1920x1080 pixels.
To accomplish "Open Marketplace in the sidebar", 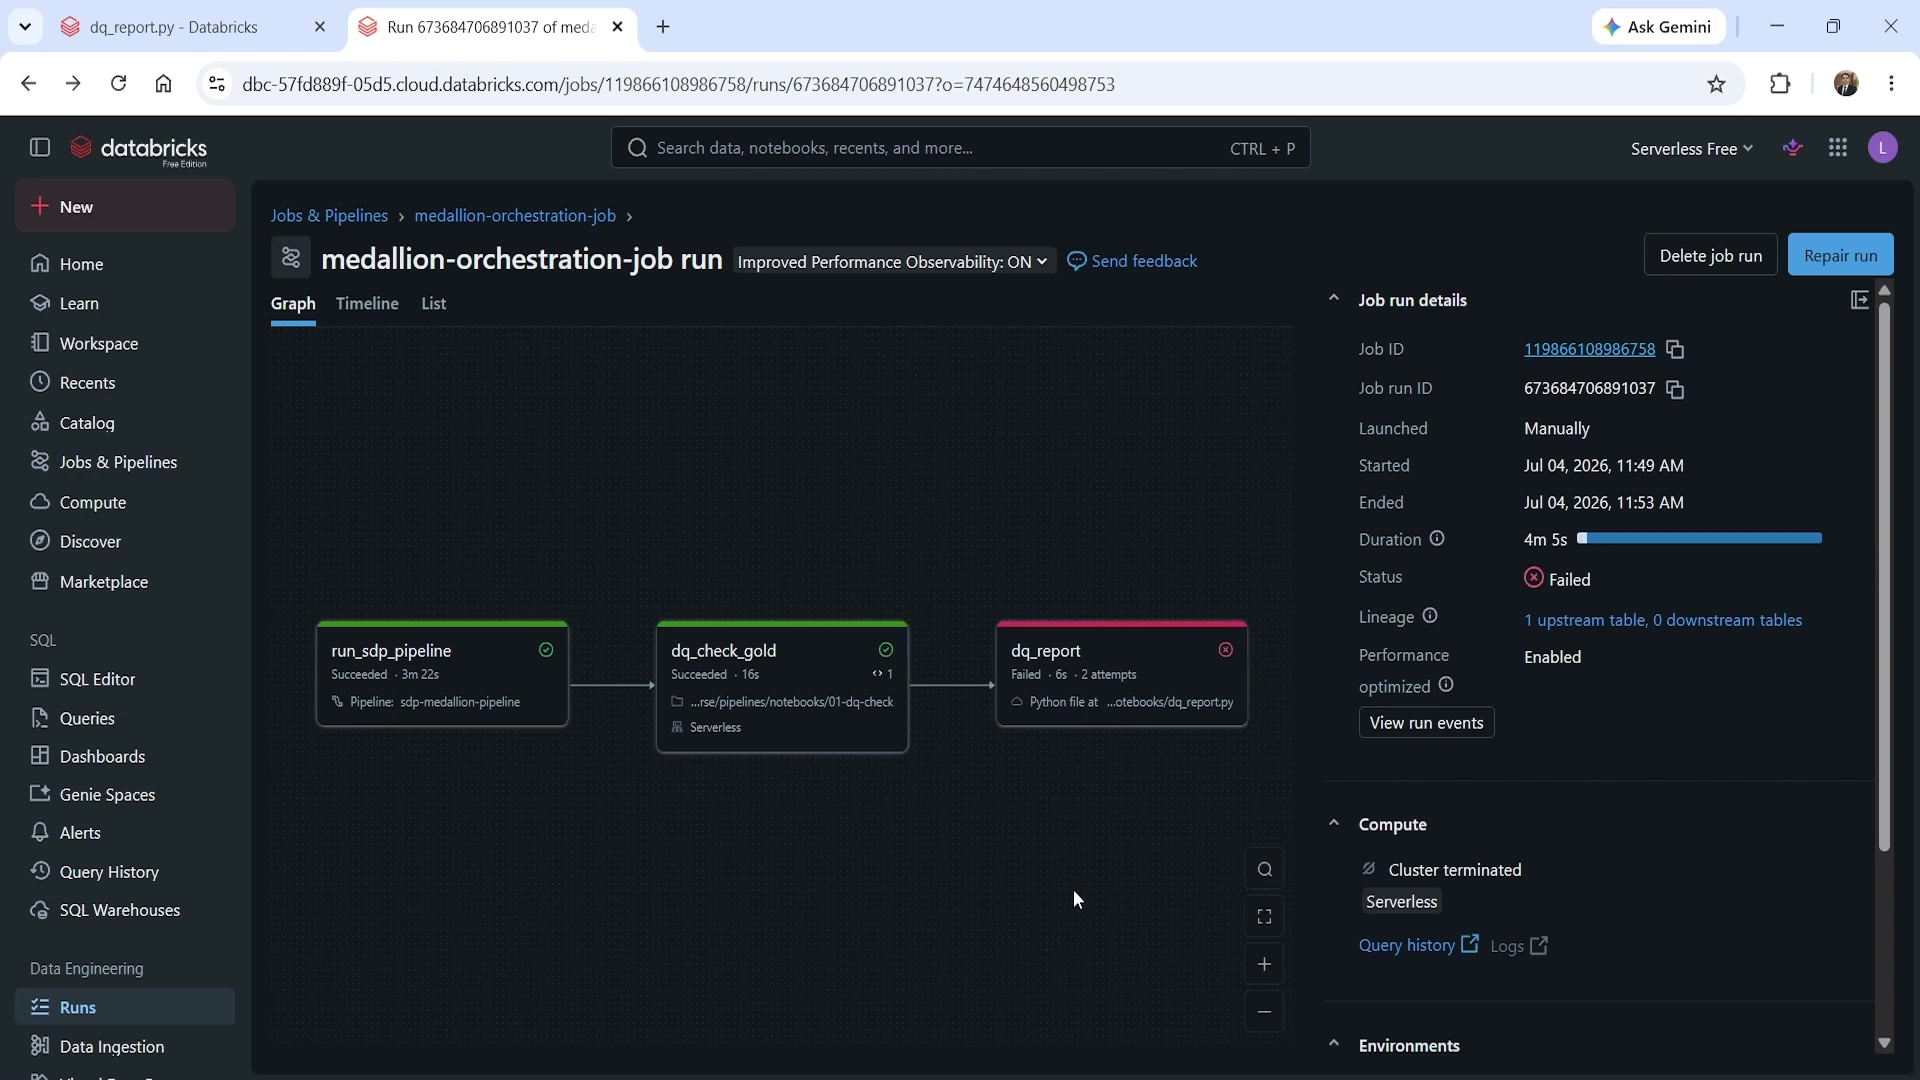I will click(125, 582).
